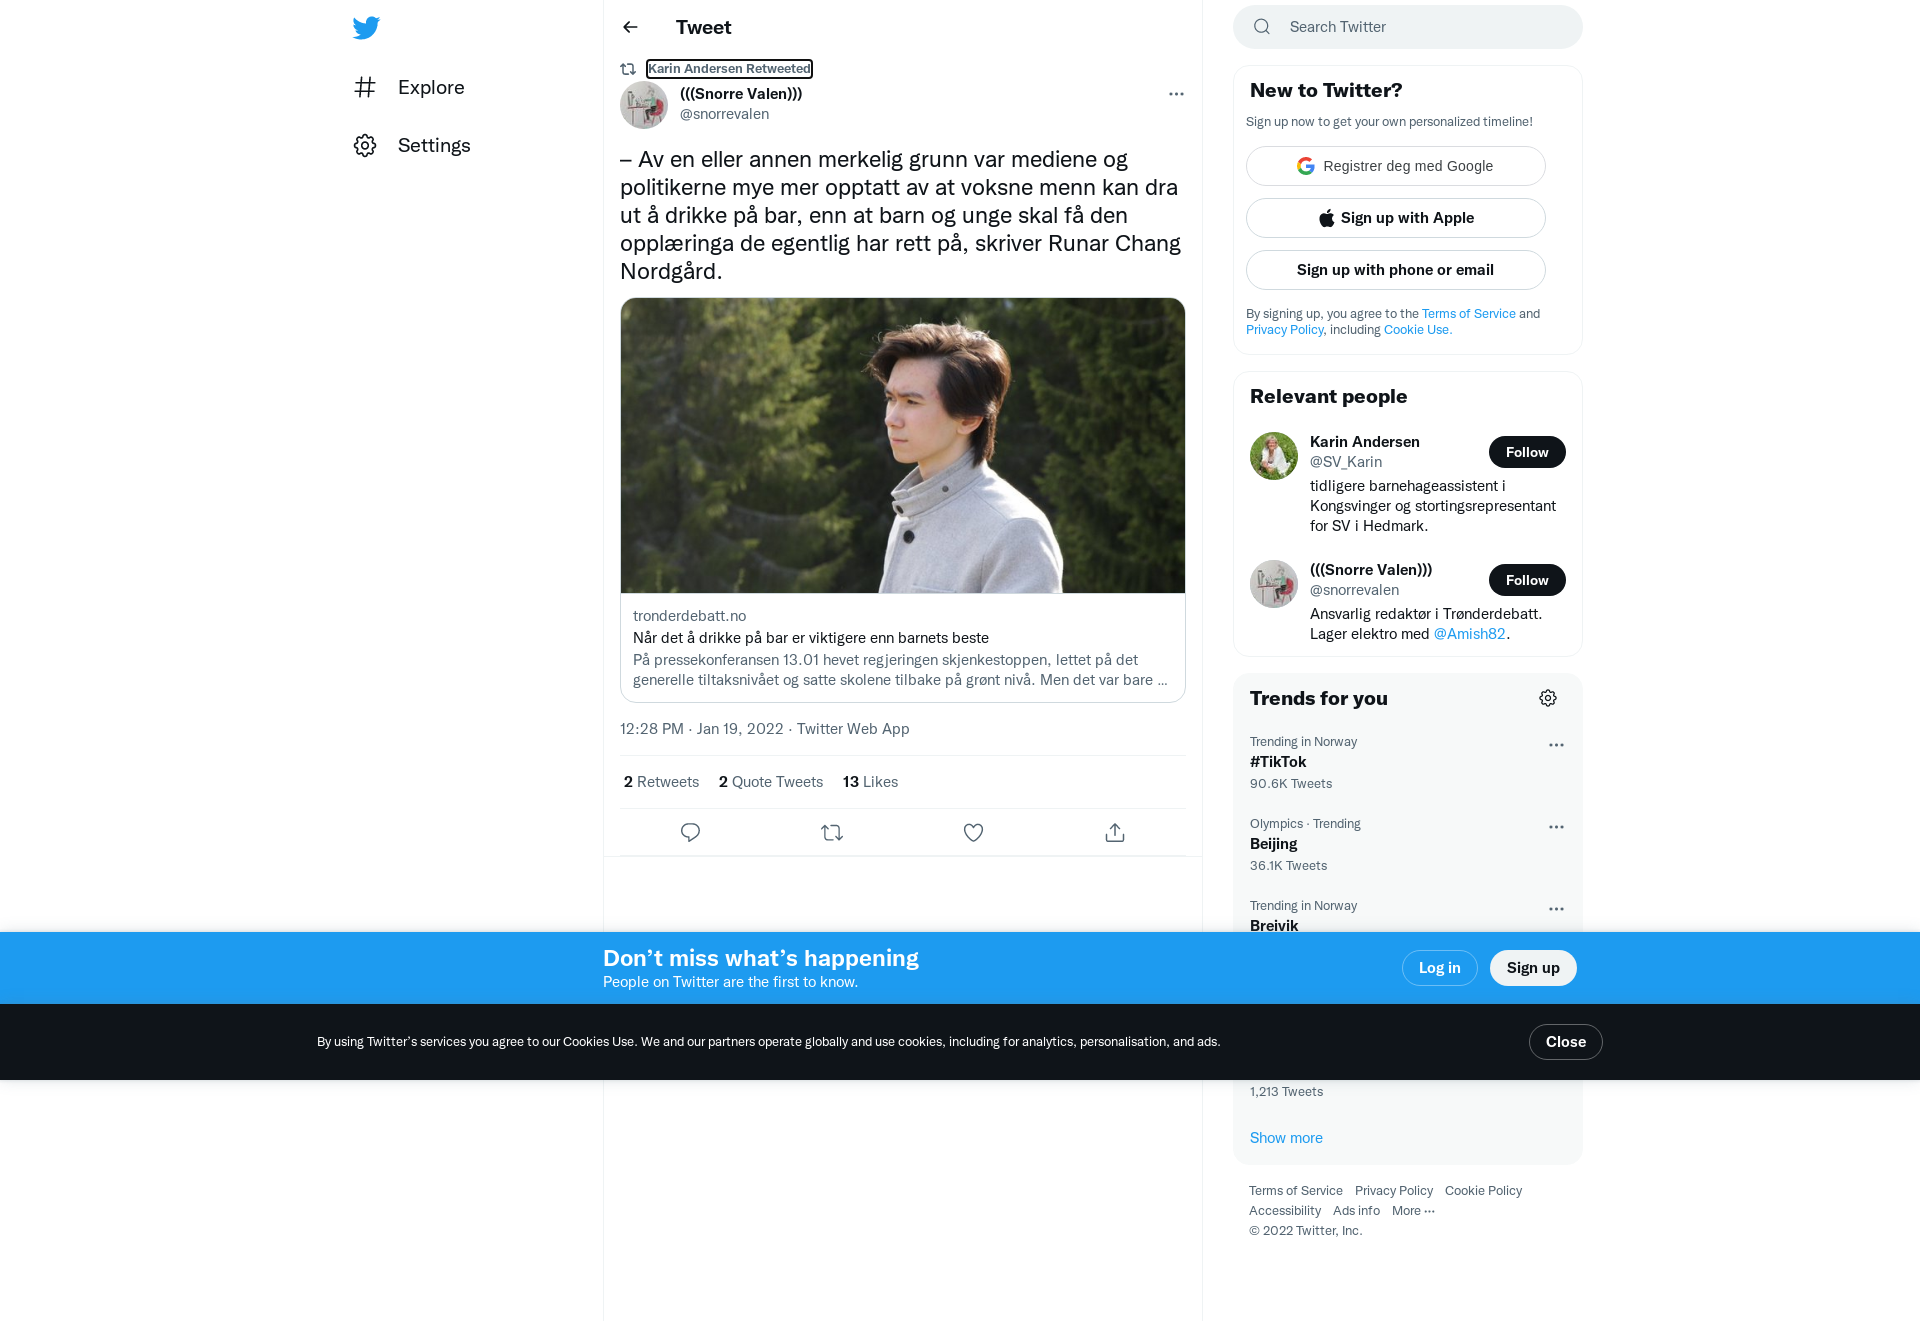Open more options for #TikTok trend
The height and width of the screenshot is (1321, 1920).
[x=1556, y=745]
